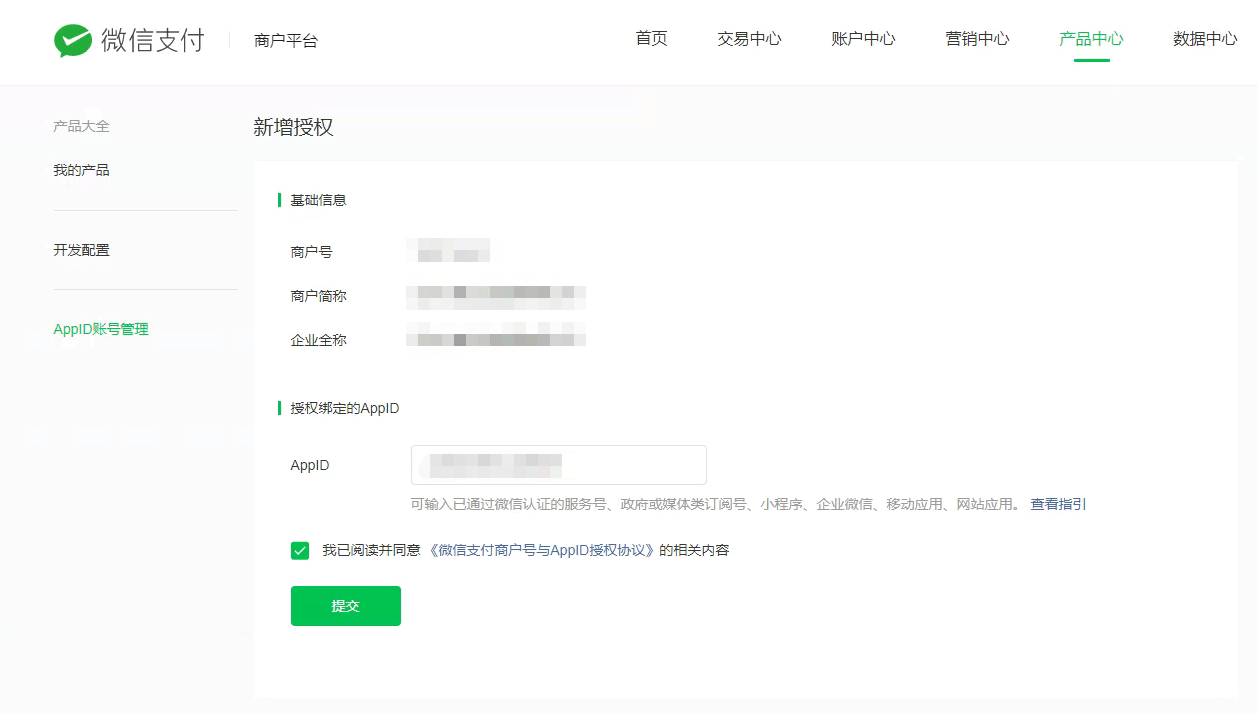Navigate to the 数据中心 tab

(1204, 39)
